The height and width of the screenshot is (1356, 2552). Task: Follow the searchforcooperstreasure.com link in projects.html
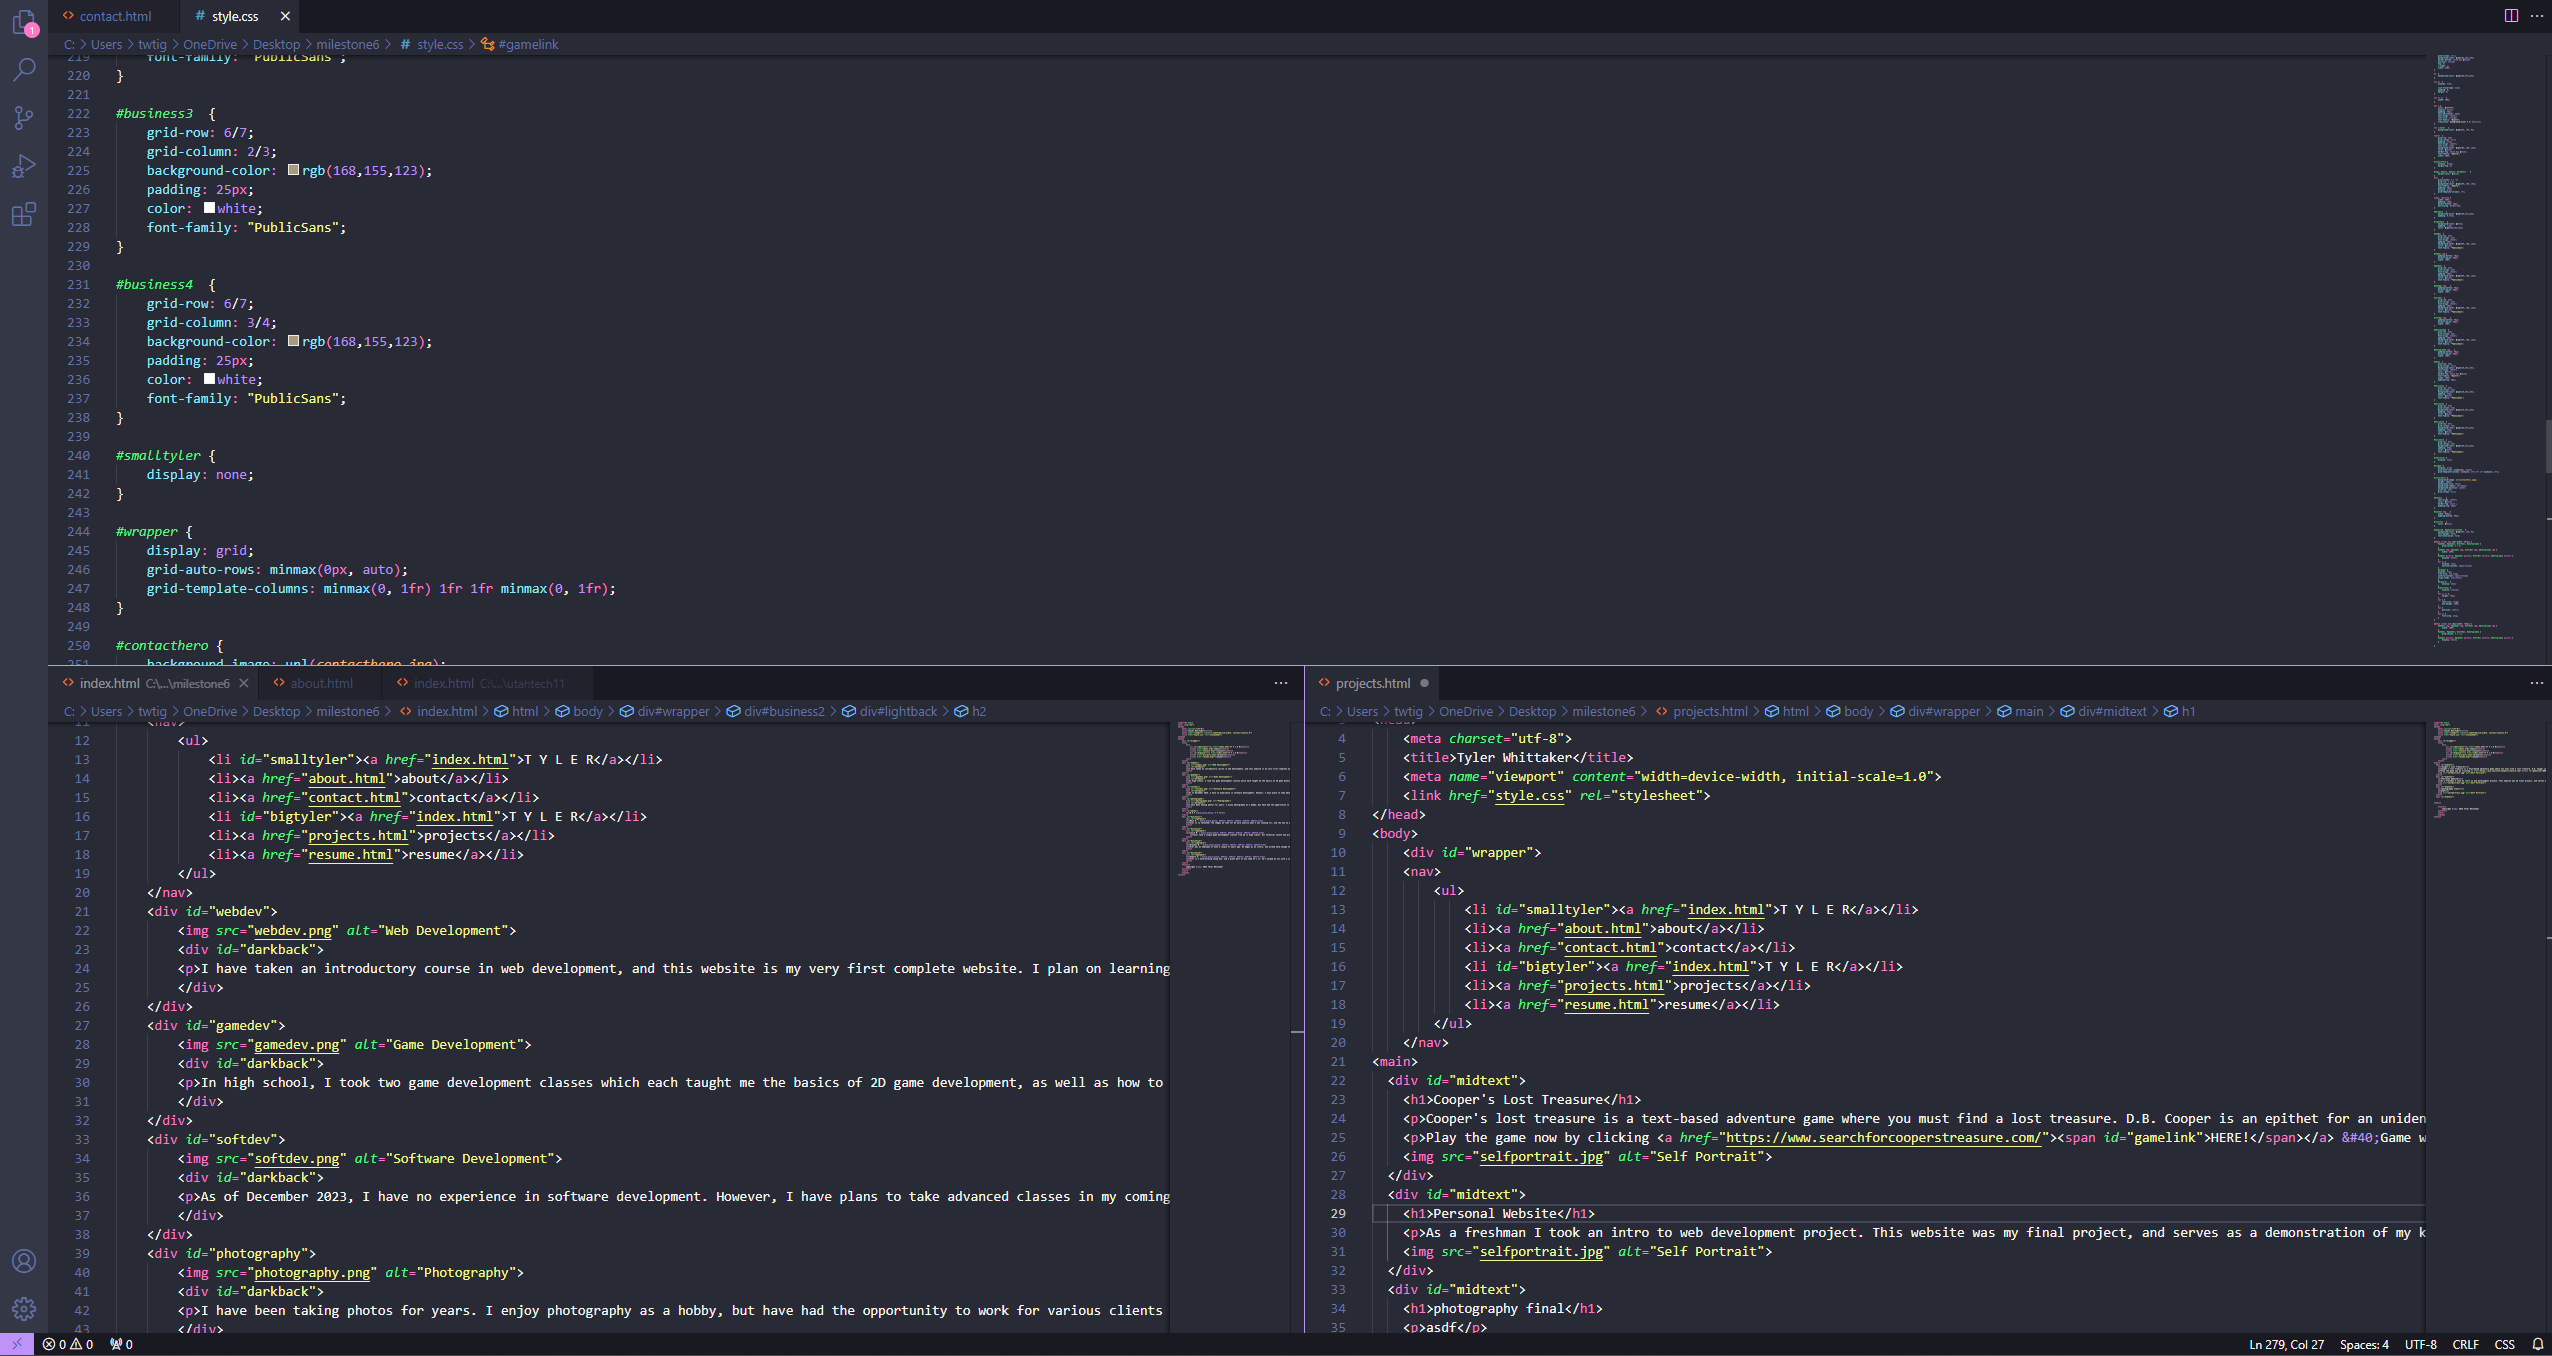click(x=1882, y=1137)
